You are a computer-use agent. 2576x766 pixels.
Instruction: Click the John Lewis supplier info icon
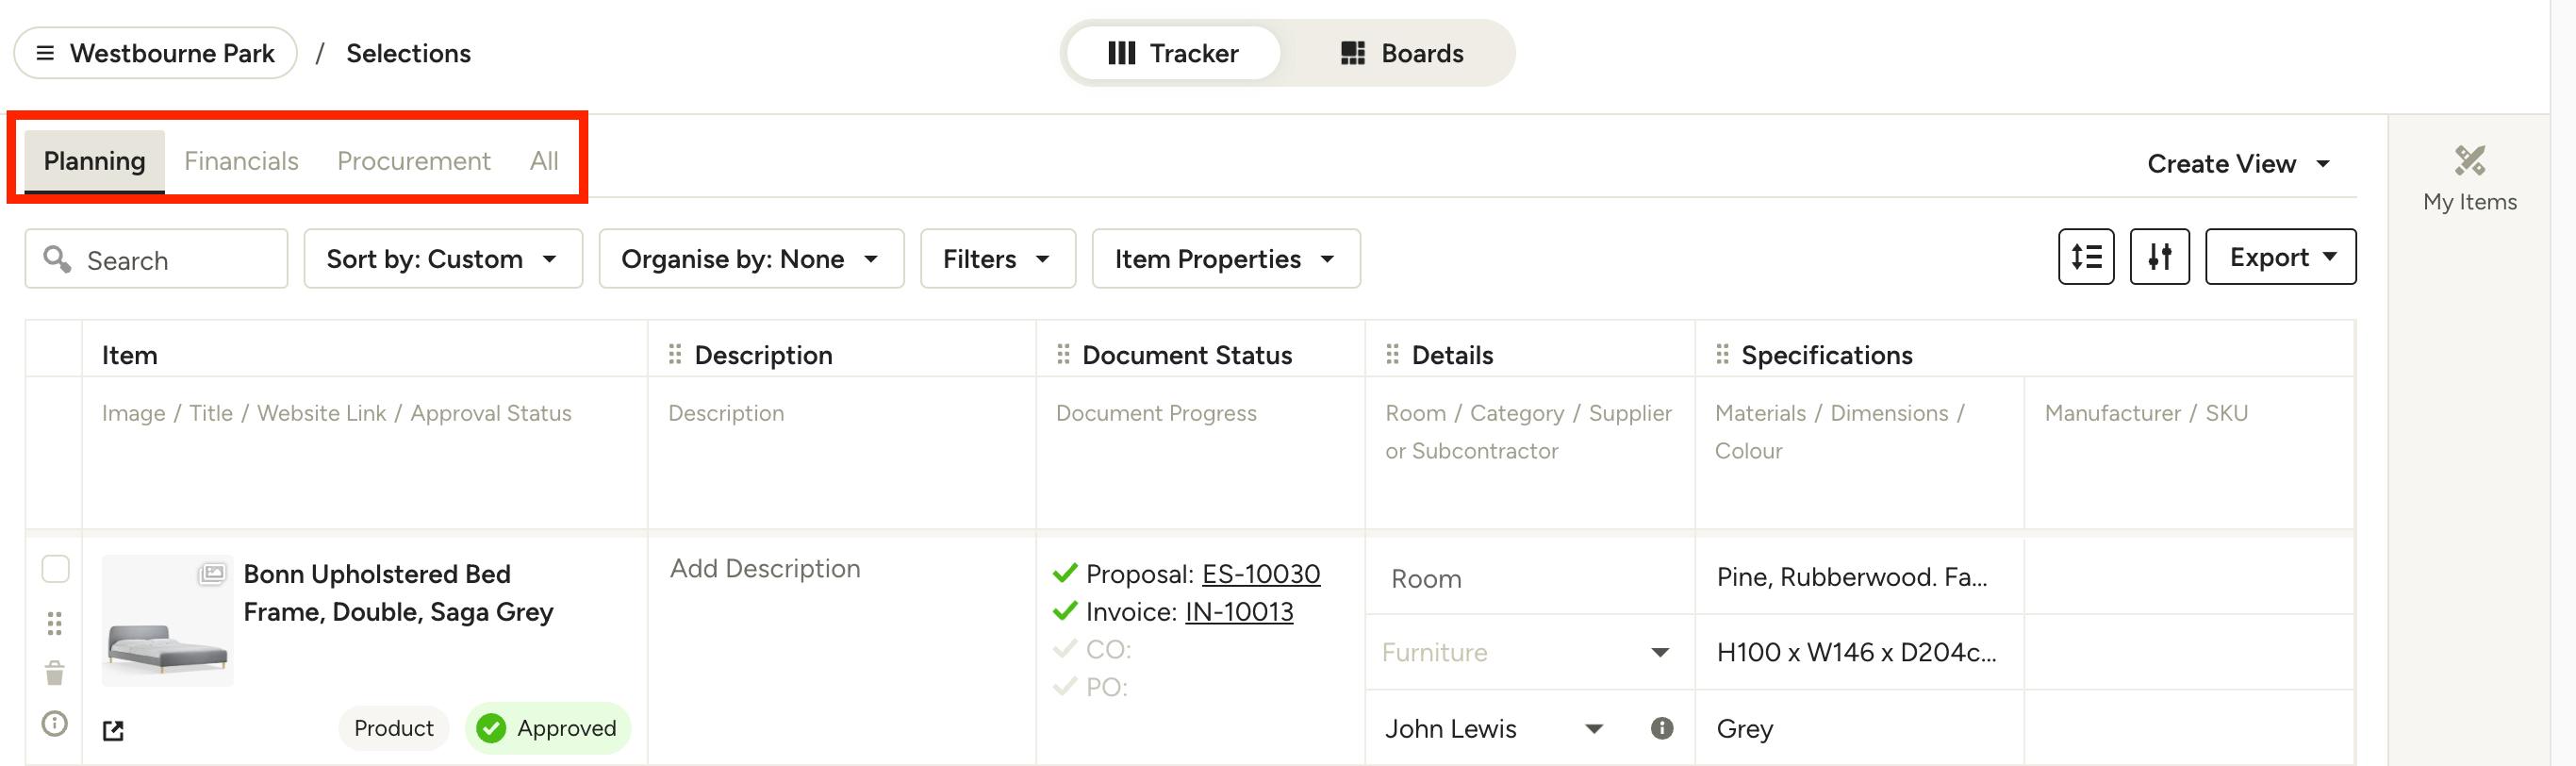pyautogui.click(x=1662, y=728)
